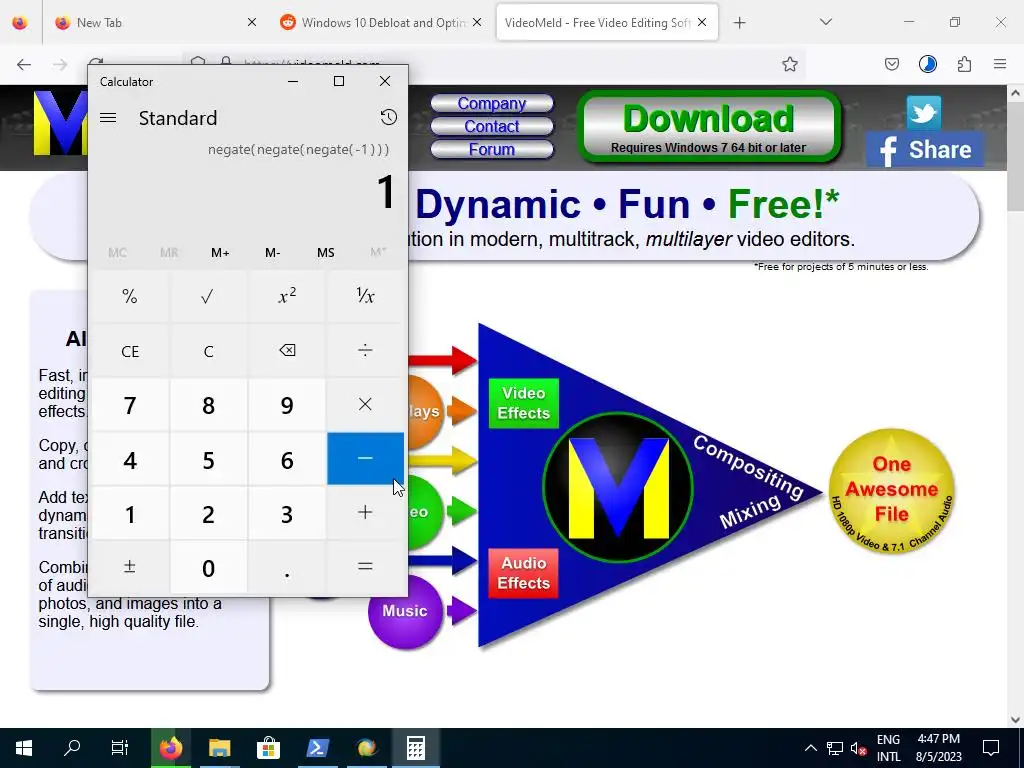Click digit 5 on Calculator keypad

click(208, 458)
